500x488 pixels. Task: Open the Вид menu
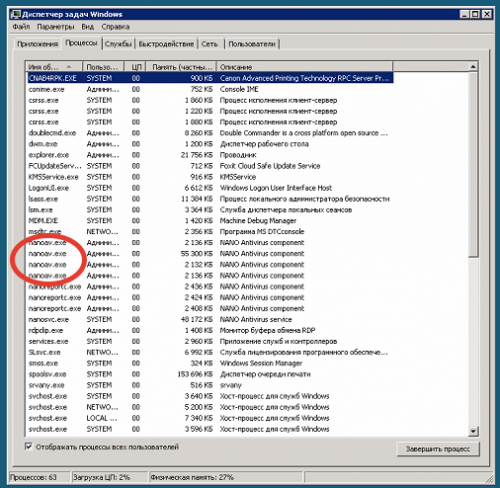88,27
